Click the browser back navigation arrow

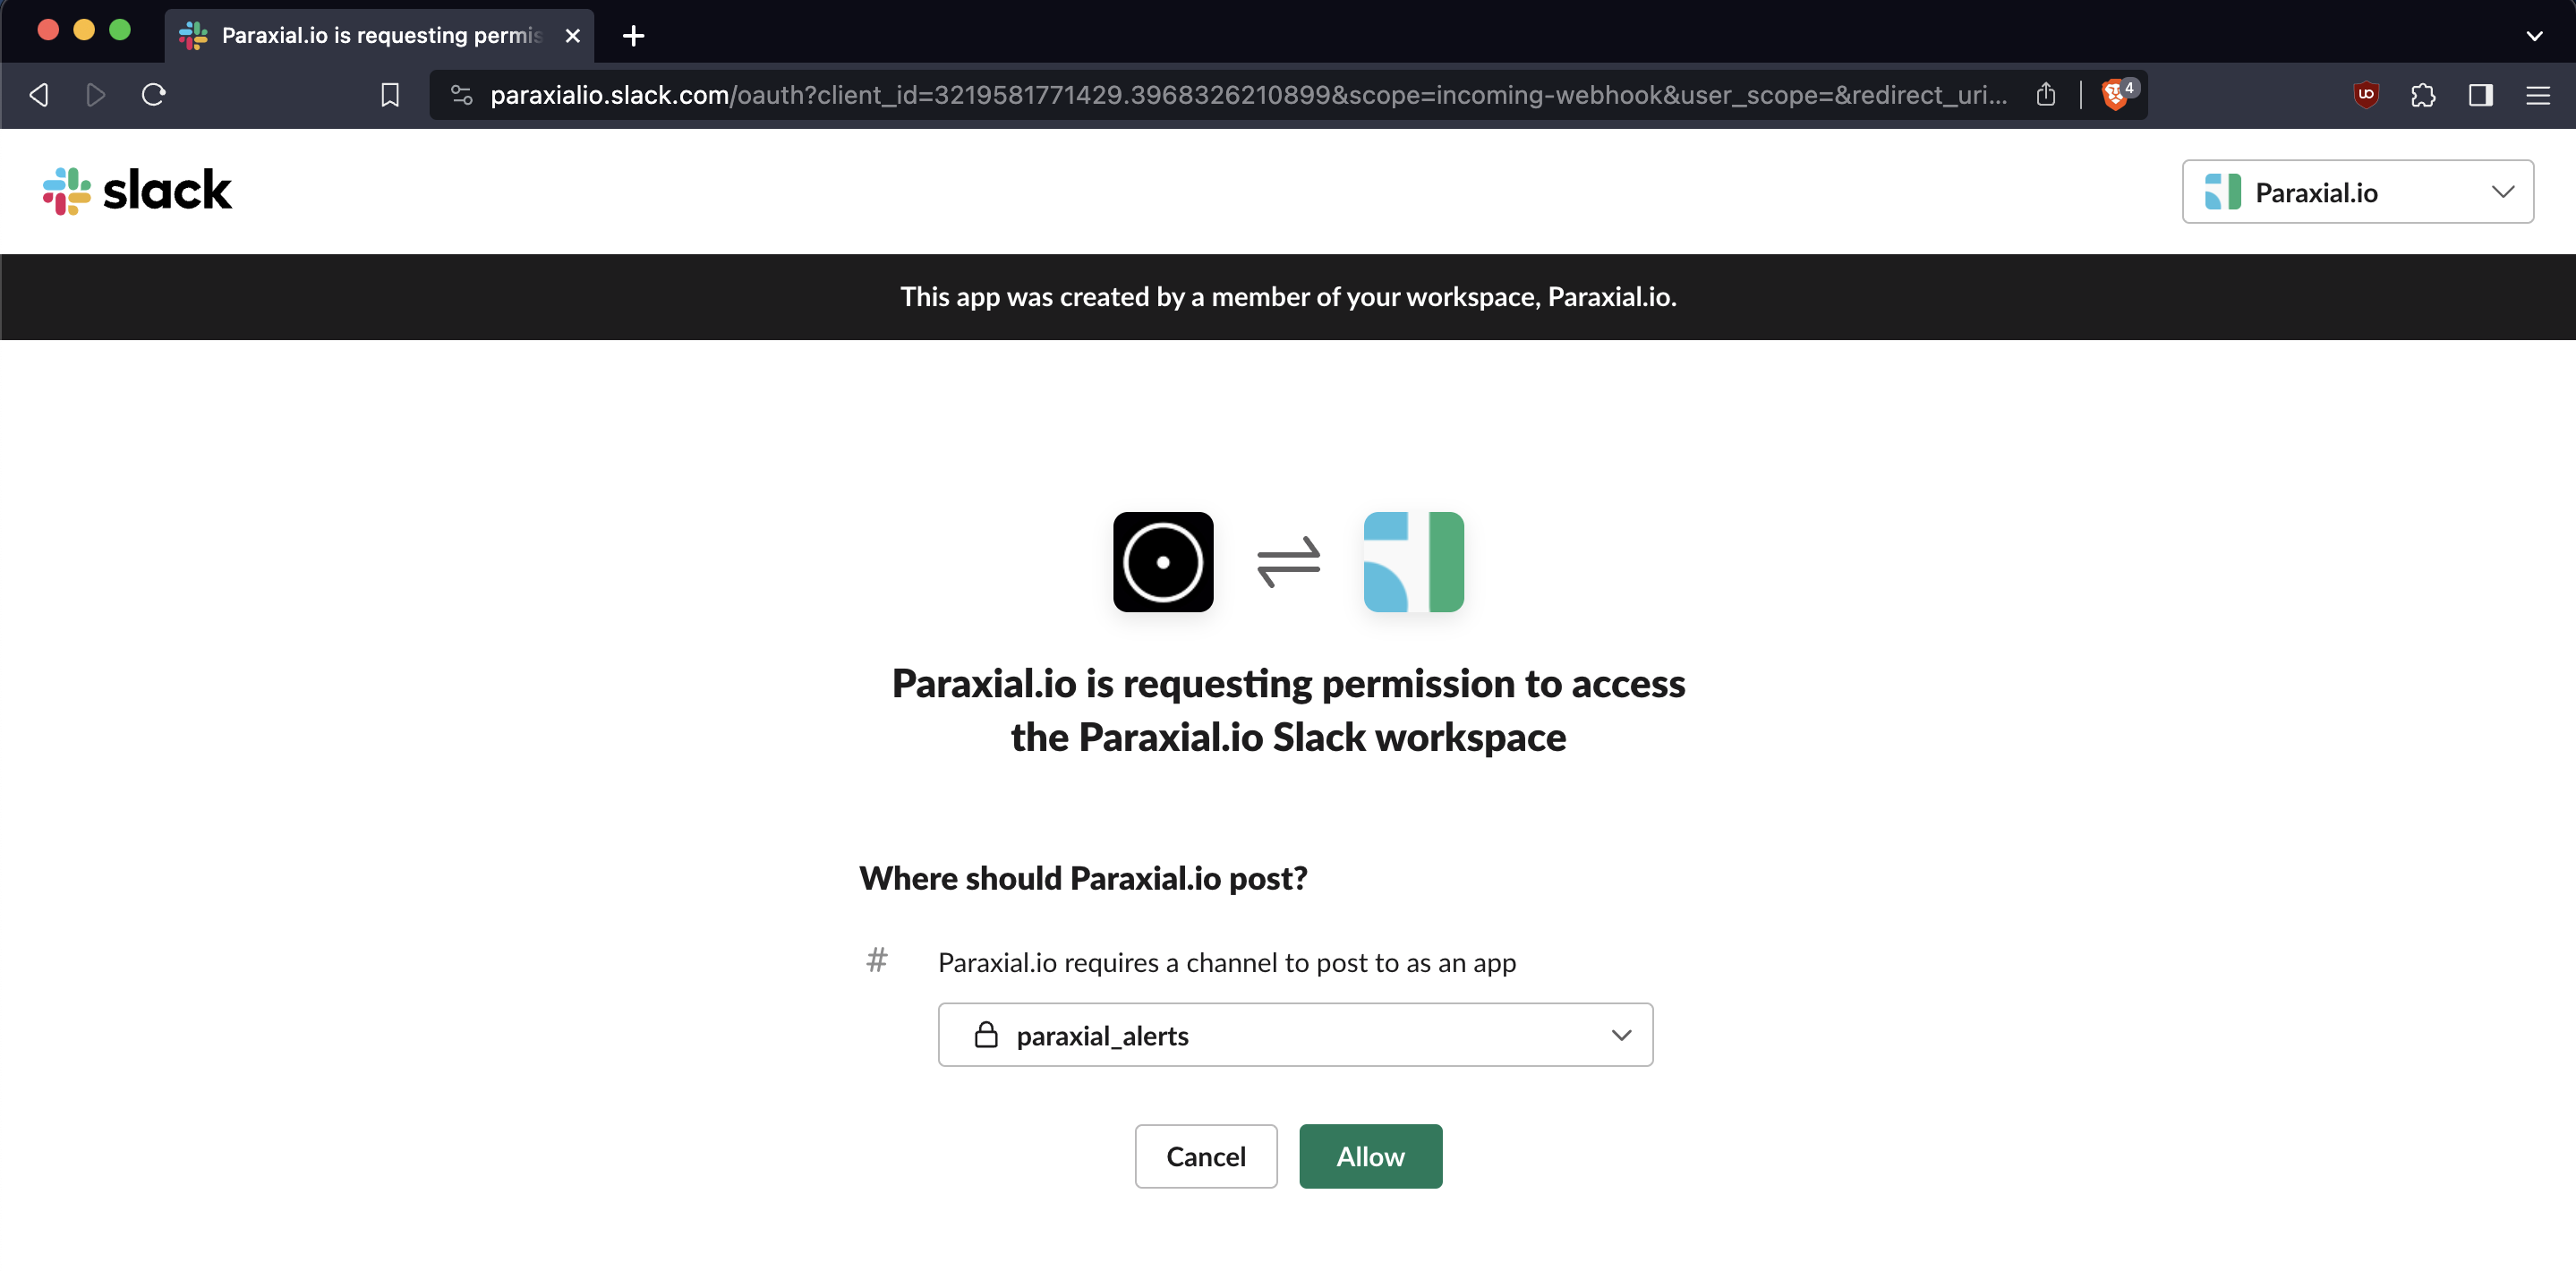pos(36,95)
